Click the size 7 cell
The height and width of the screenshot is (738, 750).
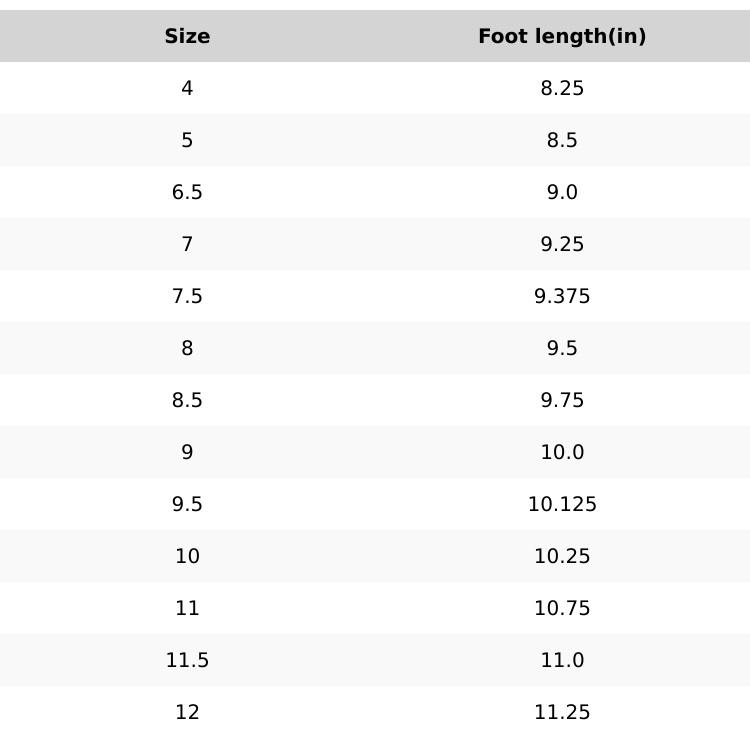click(x=187, y=244)
